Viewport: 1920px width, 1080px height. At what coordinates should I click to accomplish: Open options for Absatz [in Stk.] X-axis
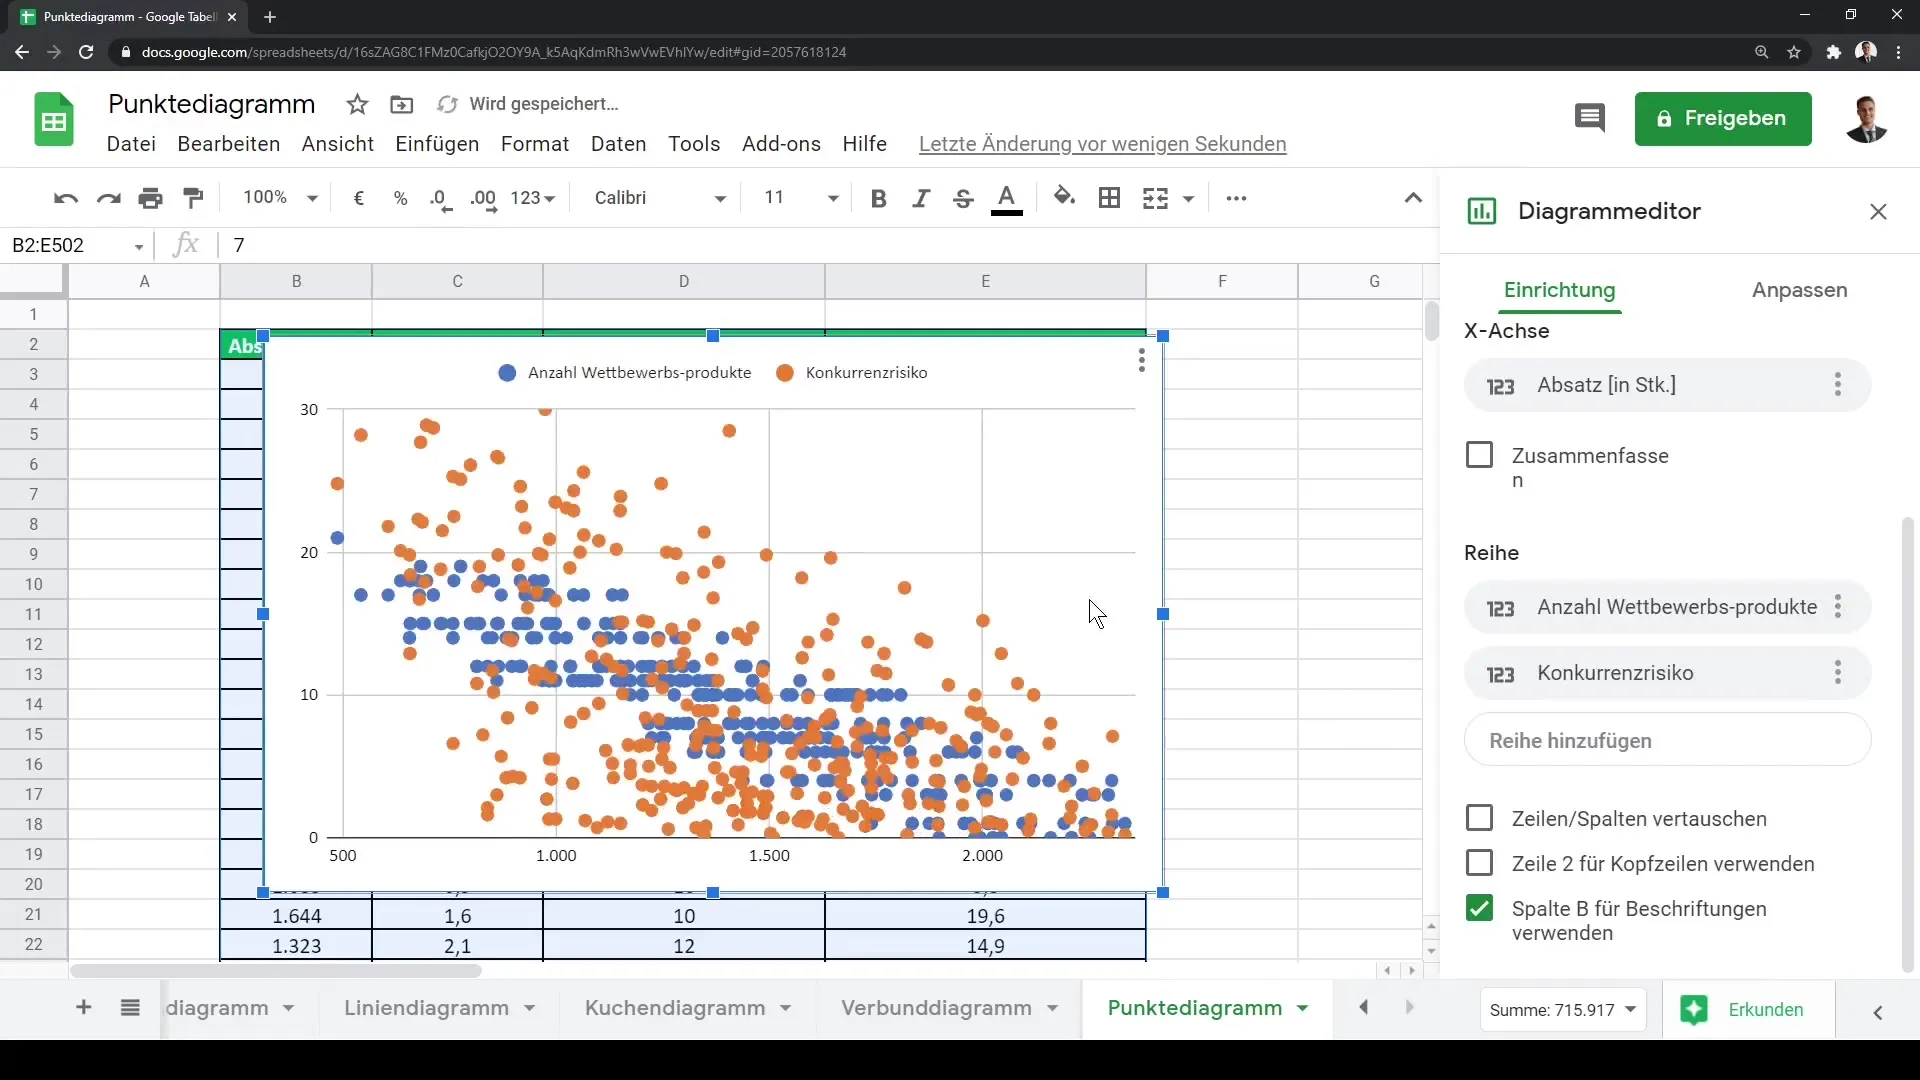click(x=1837, y=385)
